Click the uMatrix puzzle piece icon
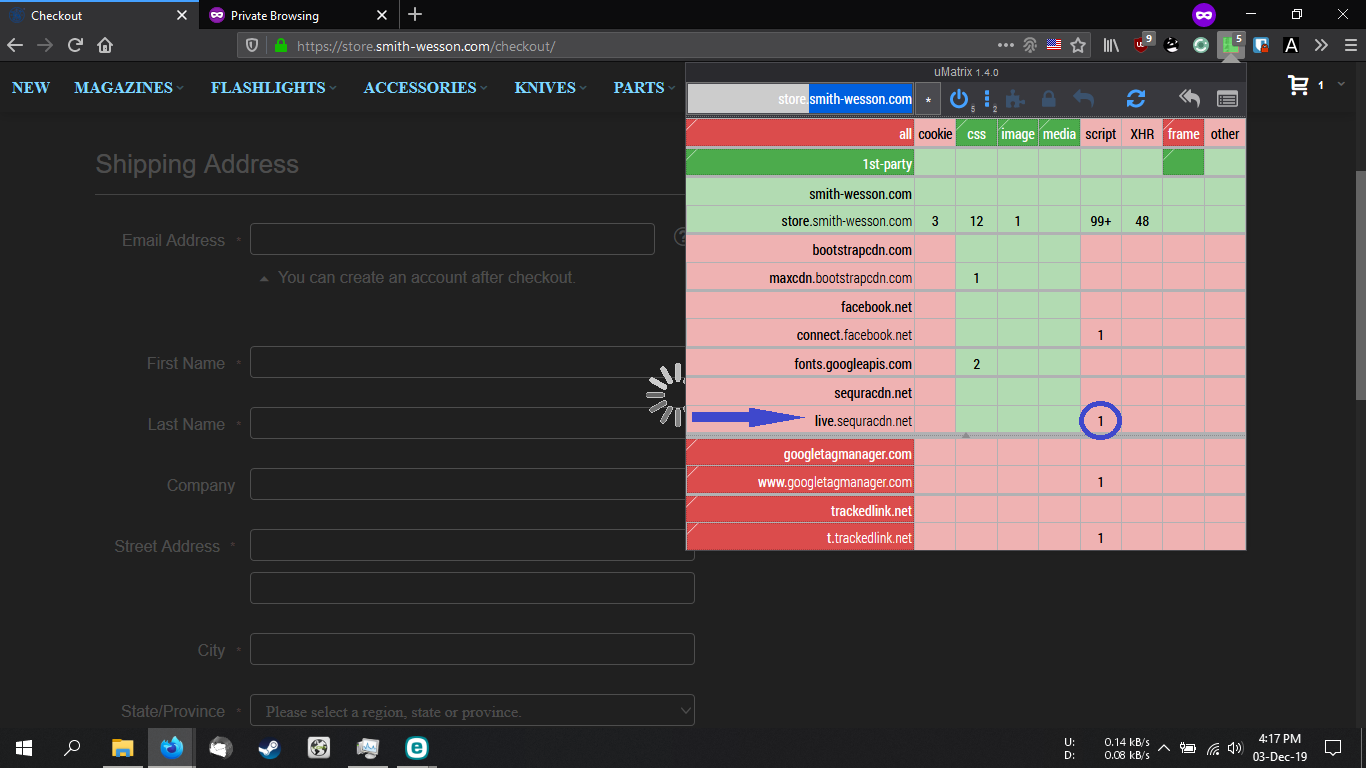The width and height of the screenshot is (1366, 768). [x=1016, y=99]
